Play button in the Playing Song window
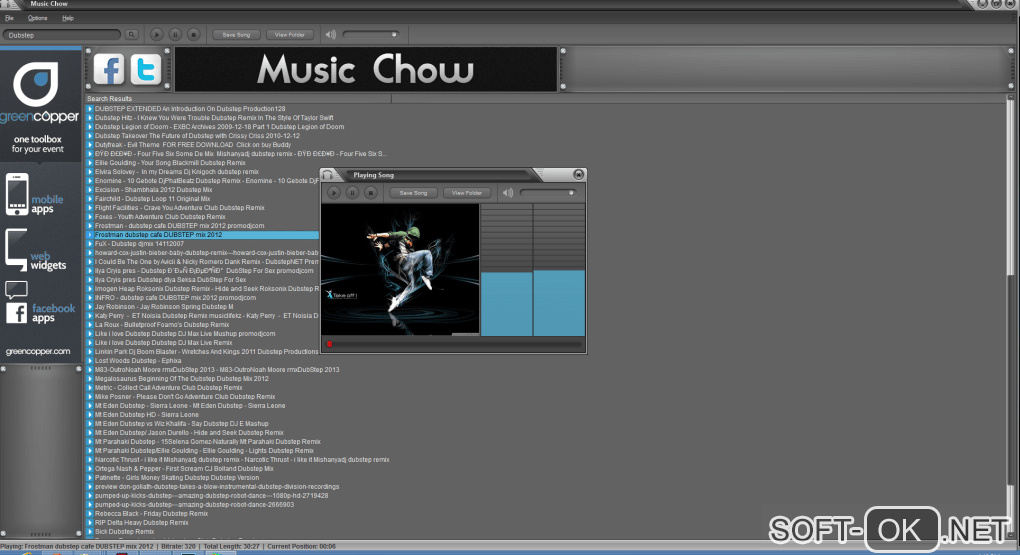Screen dimensions: 1020x555 [334, 193]
